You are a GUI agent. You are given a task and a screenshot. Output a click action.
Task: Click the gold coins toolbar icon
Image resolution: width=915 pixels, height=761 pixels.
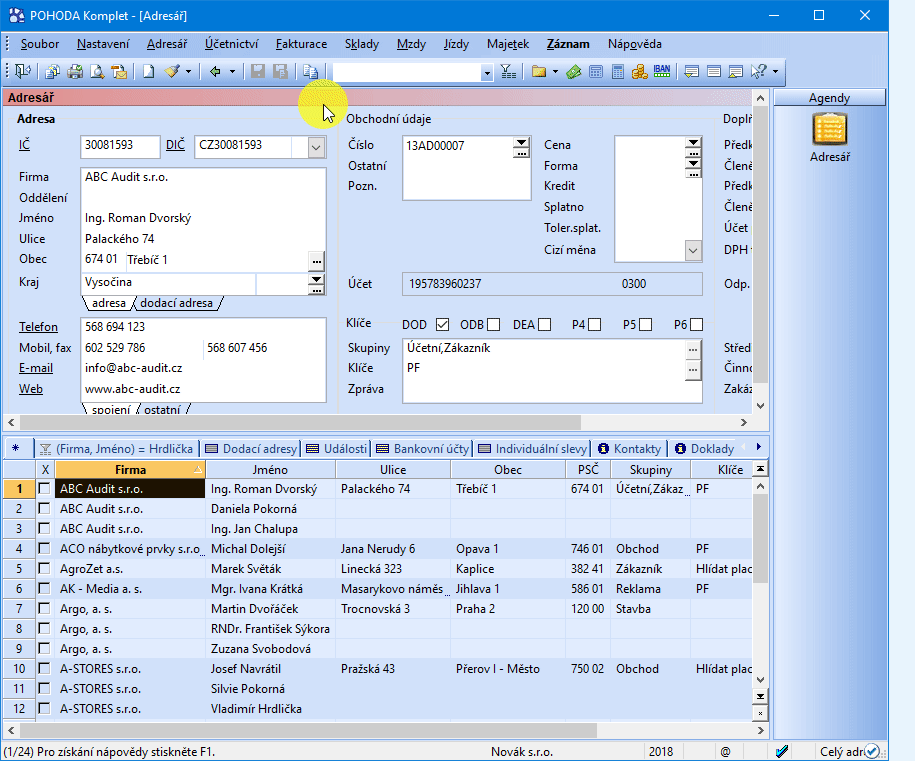(x=640, y=72)
